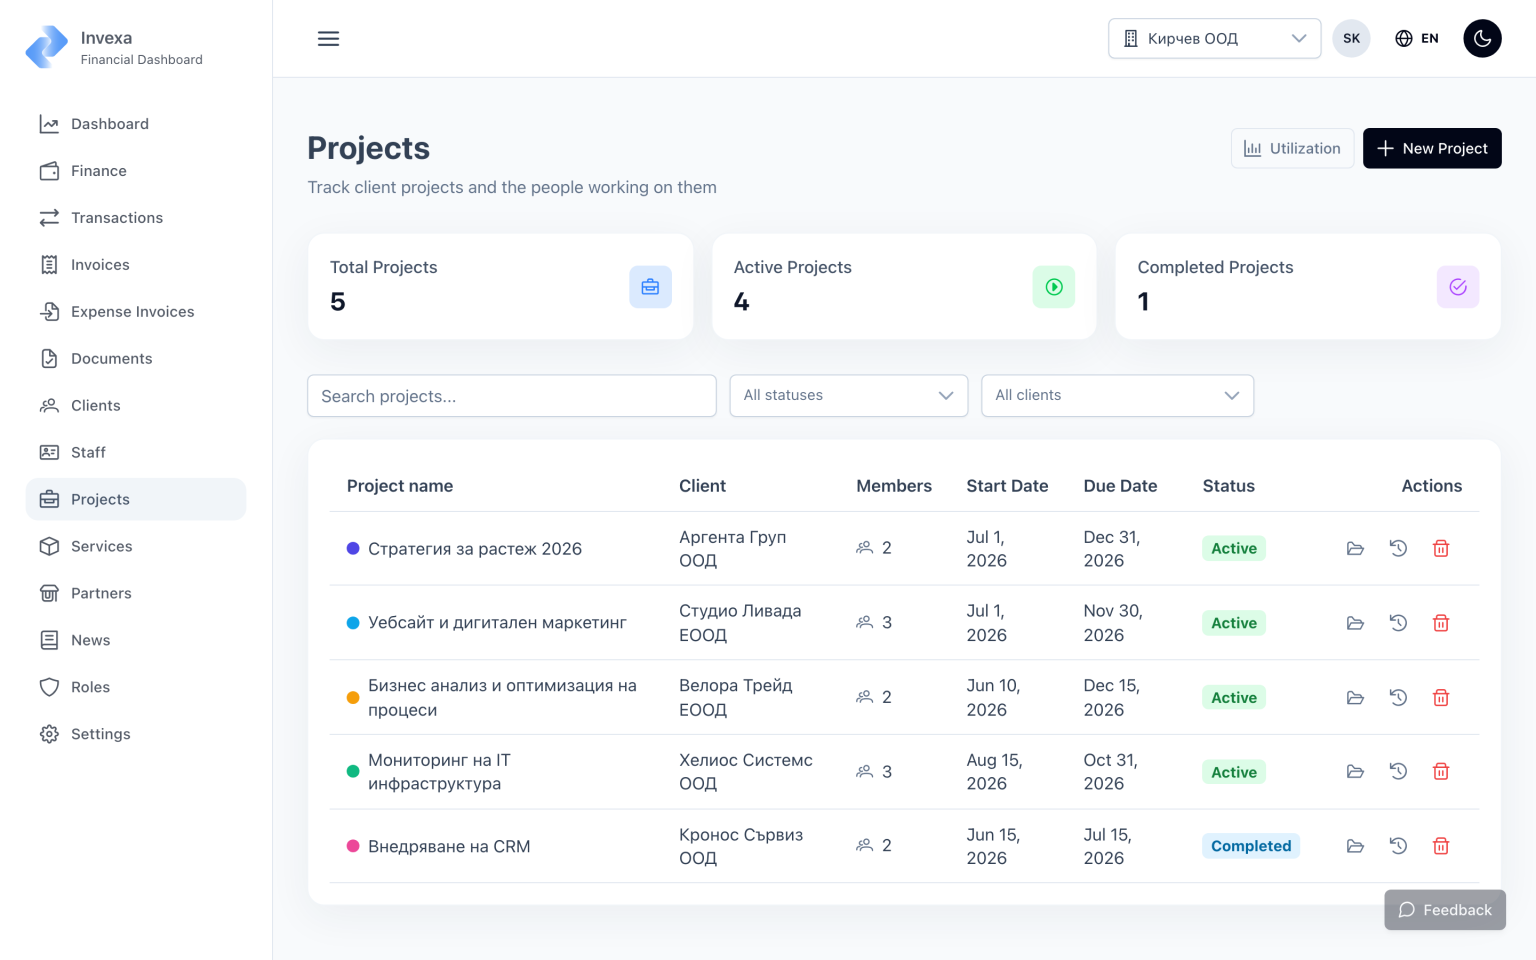Delete the Бизнес анализ project
This screenshot has width=1536, height=960.
click(1441, 698)
